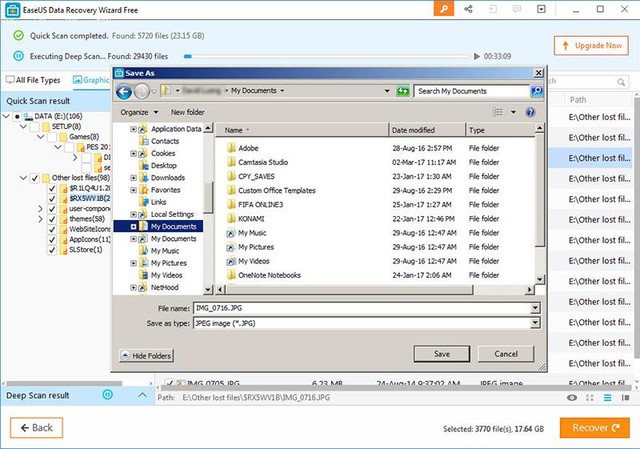This screenshot has width=640, height=449.
Task: Toggle checkbox for user-compon folder
Action: click(x=52, y=209)
